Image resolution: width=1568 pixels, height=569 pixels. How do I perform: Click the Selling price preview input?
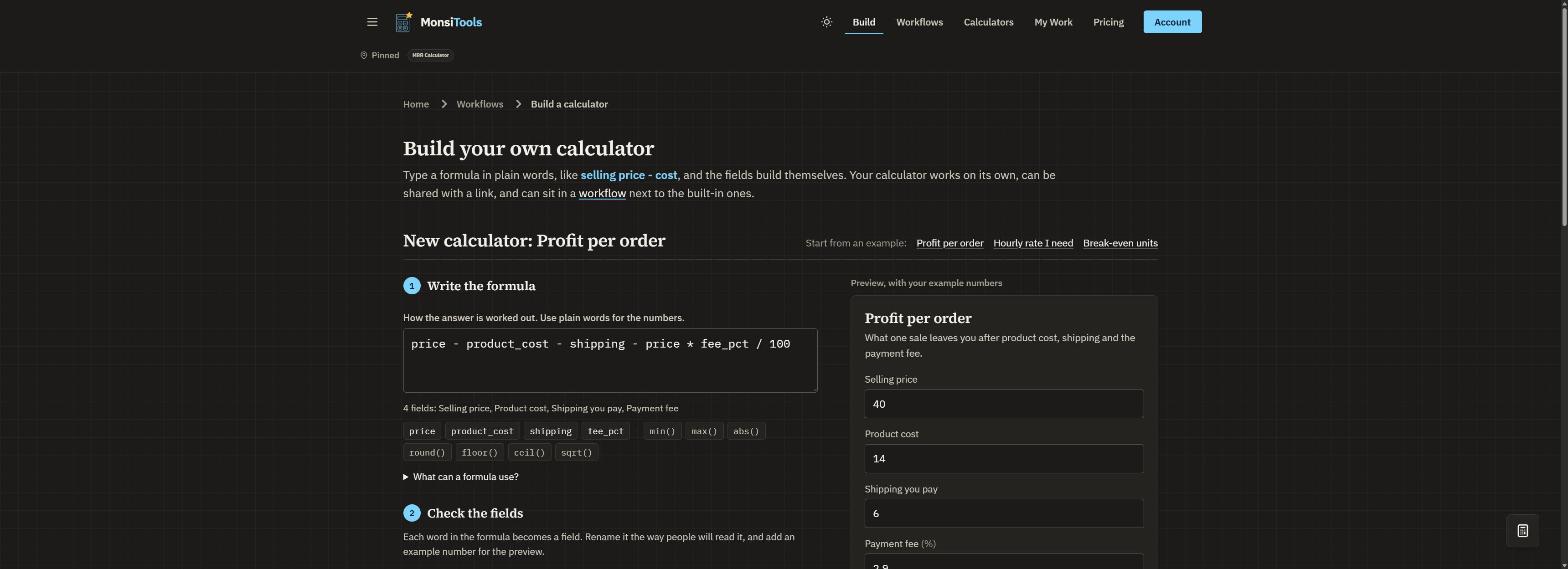coord(1003,404)
